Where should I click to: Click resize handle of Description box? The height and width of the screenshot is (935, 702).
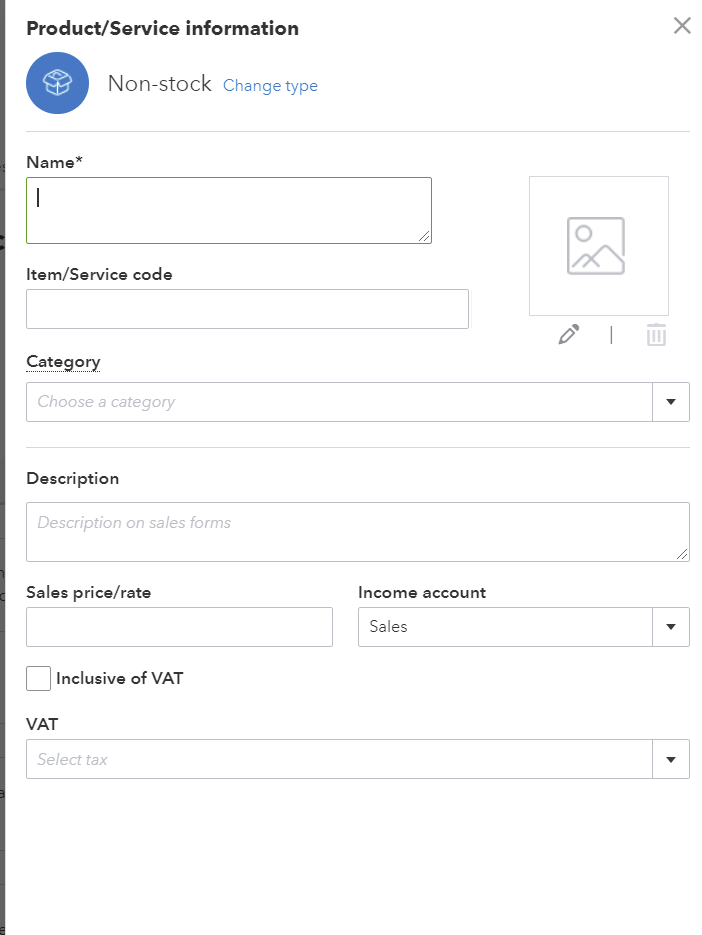pos(683,554)
